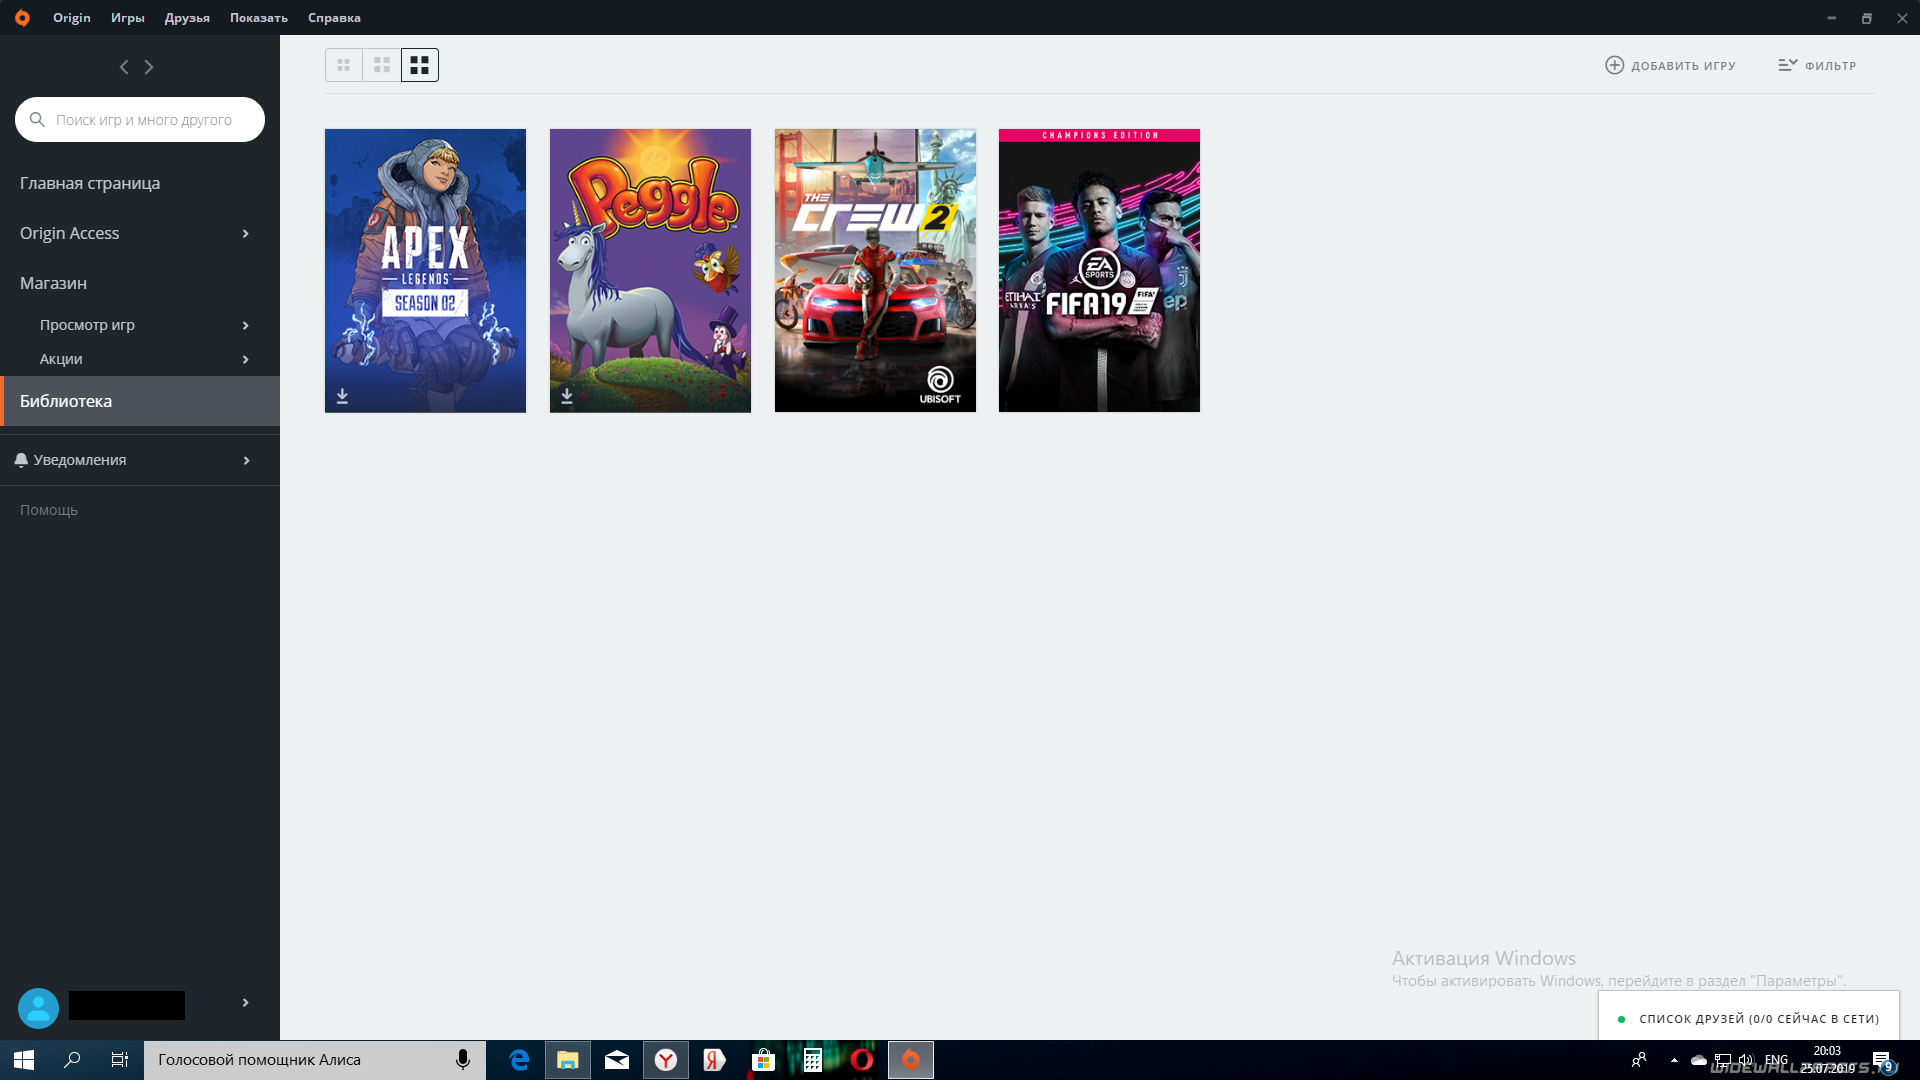Open Microsoft Store from taskbar
Viewport: 1920px width, 1080px height.
[763, 1060]
